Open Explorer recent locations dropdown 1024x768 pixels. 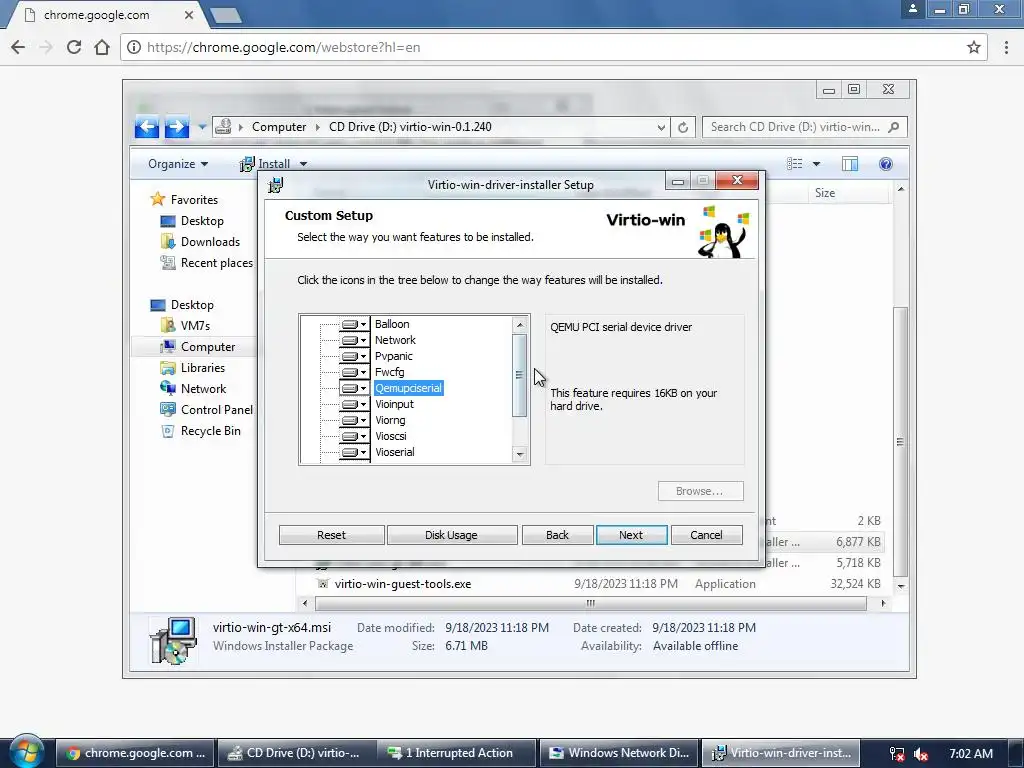[202, 127]
